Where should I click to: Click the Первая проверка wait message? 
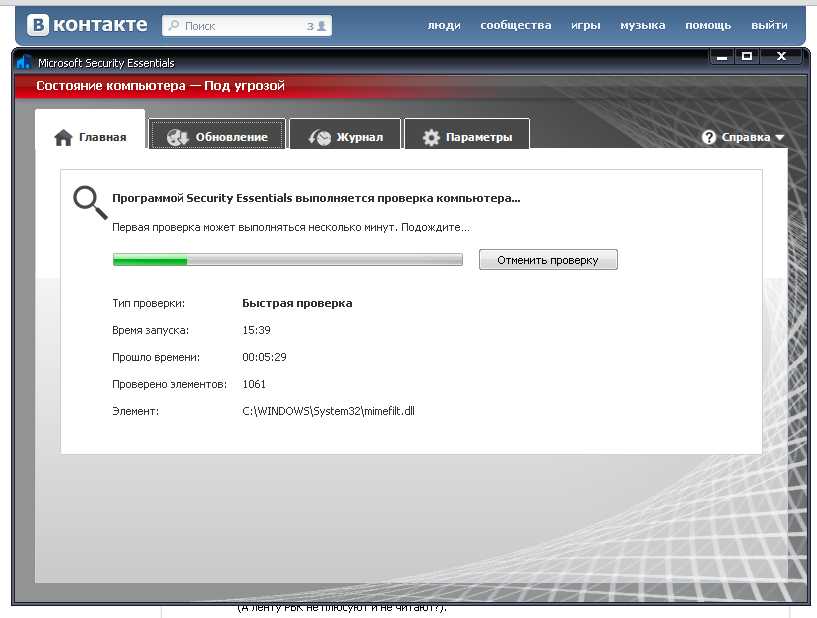291,227
